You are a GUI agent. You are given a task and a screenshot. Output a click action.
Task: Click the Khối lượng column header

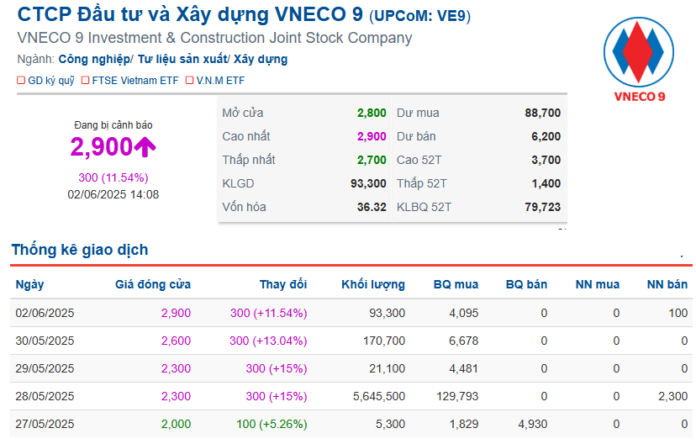(373, 285)
